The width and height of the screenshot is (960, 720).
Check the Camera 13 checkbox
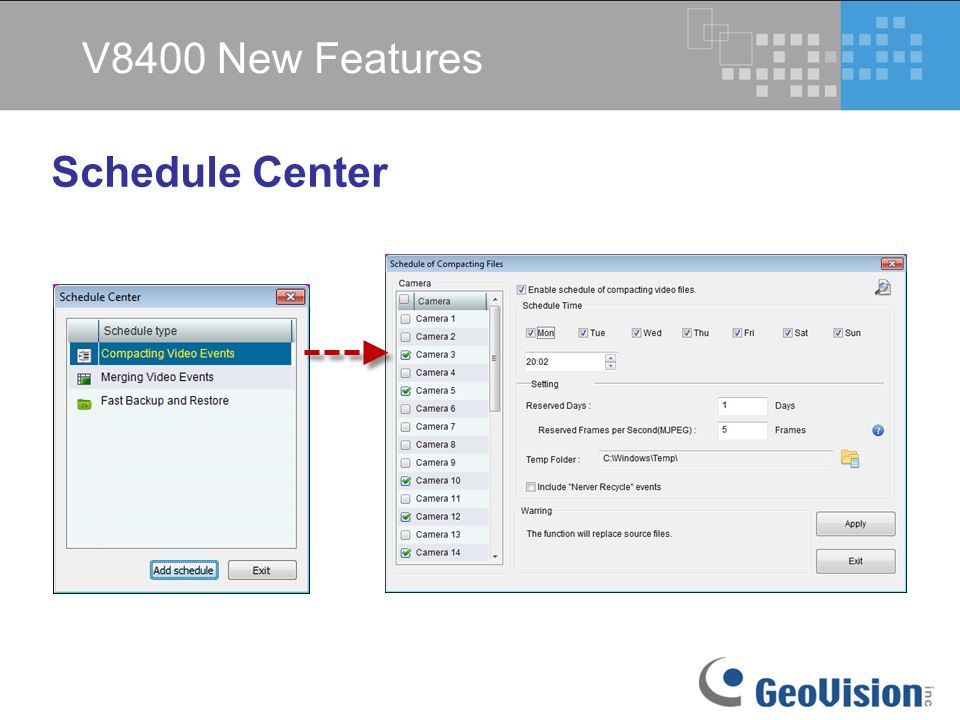(x=405, y=535)
